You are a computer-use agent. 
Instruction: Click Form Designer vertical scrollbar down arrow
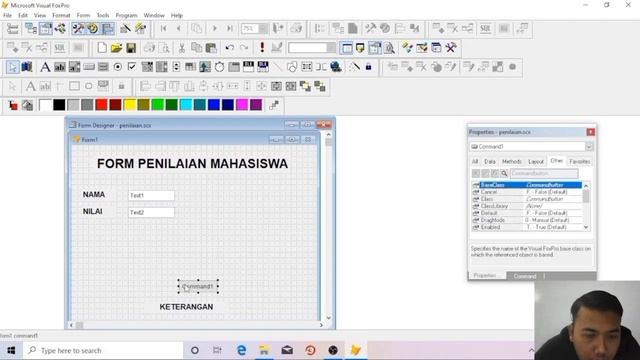(x=329, y=318)
